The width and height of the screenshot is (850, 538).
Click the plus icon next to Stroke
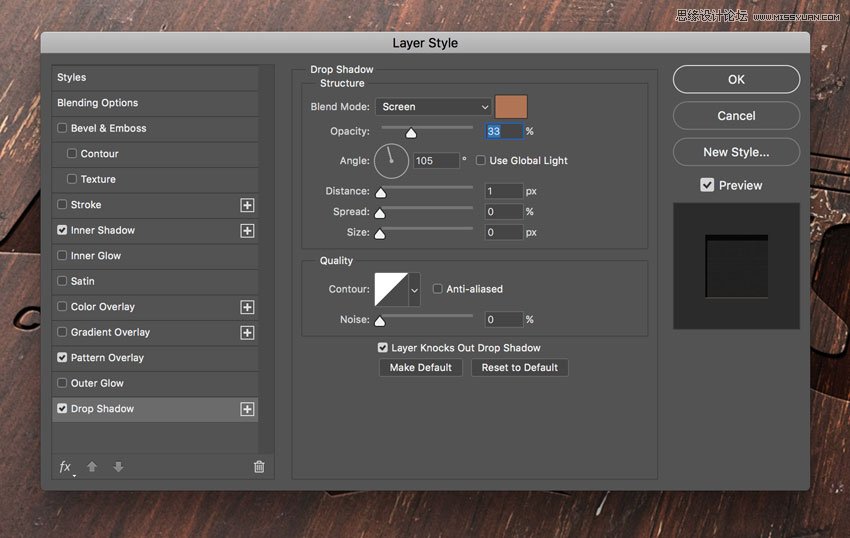point(247,205)
